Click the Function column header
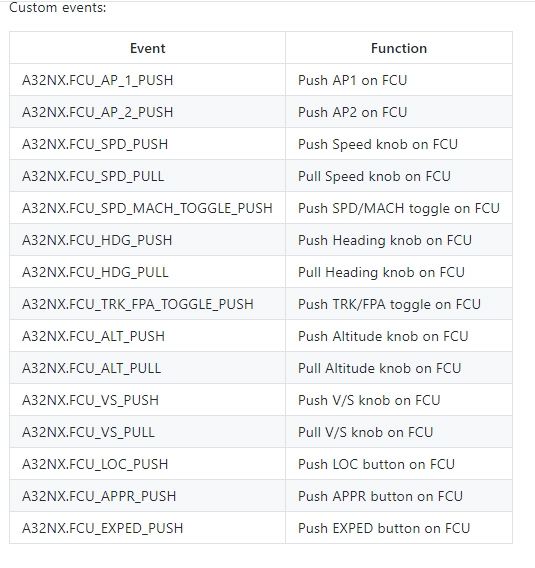Viewport: 535px width, 568px height. 399,48
